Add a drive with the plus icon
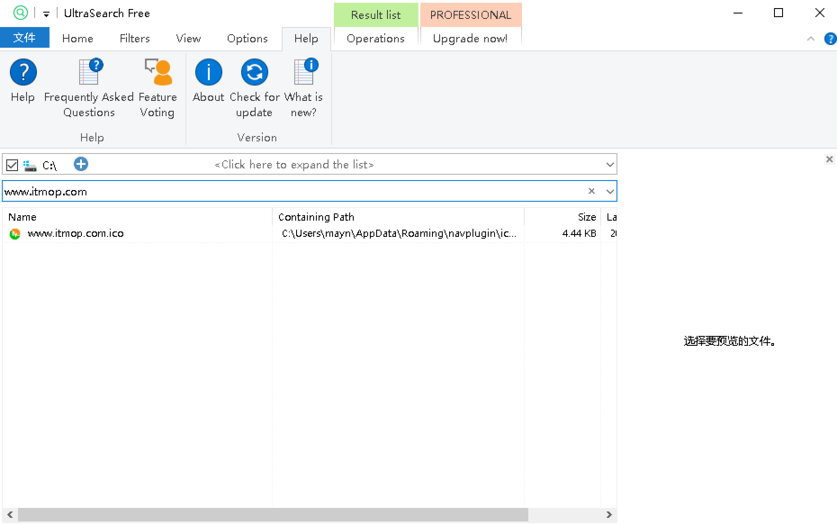This screenshot has height=525, width=837. [x=81, y=164]
